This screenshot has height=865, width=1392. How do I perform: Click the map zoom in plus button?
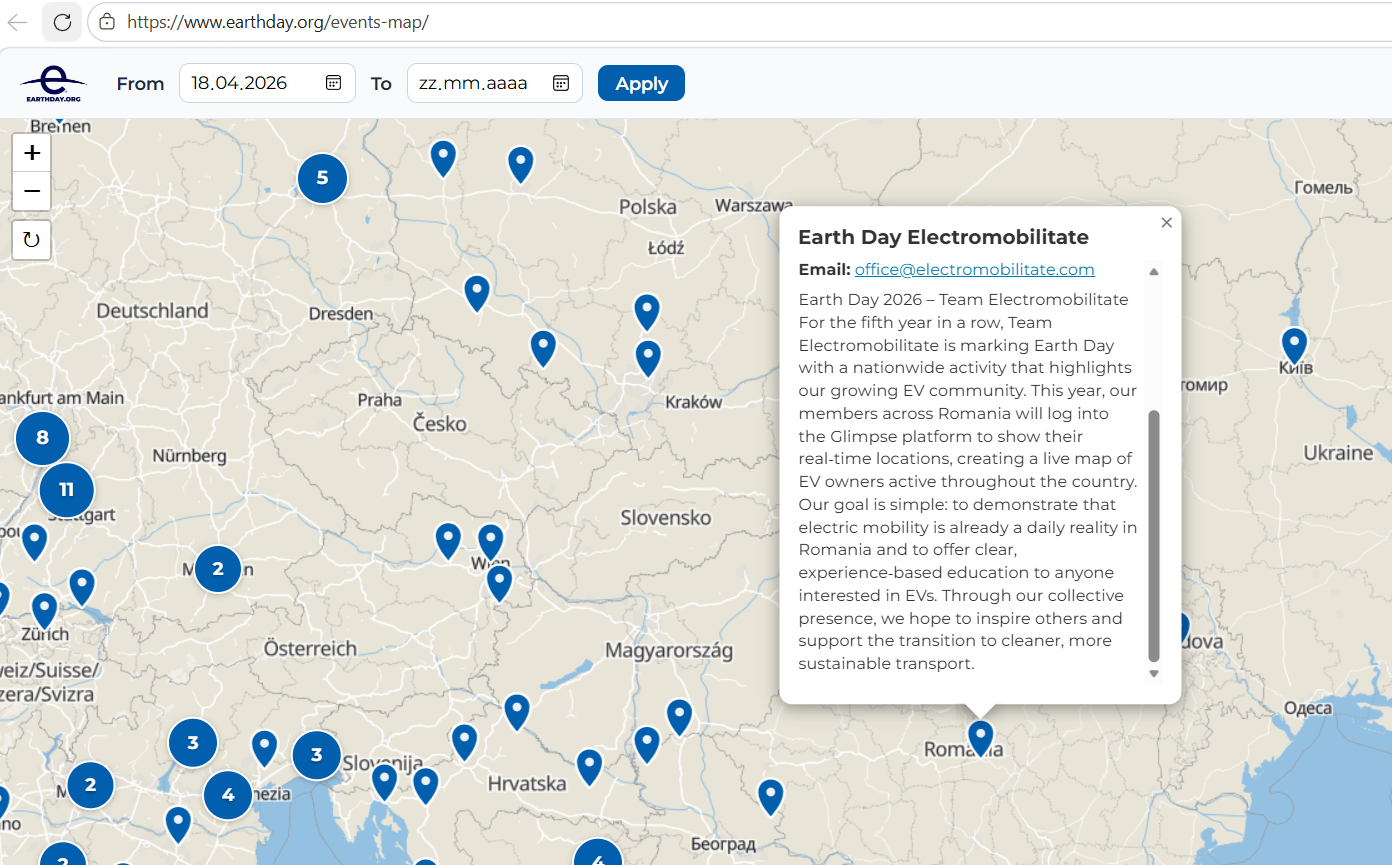coord(32,153)
